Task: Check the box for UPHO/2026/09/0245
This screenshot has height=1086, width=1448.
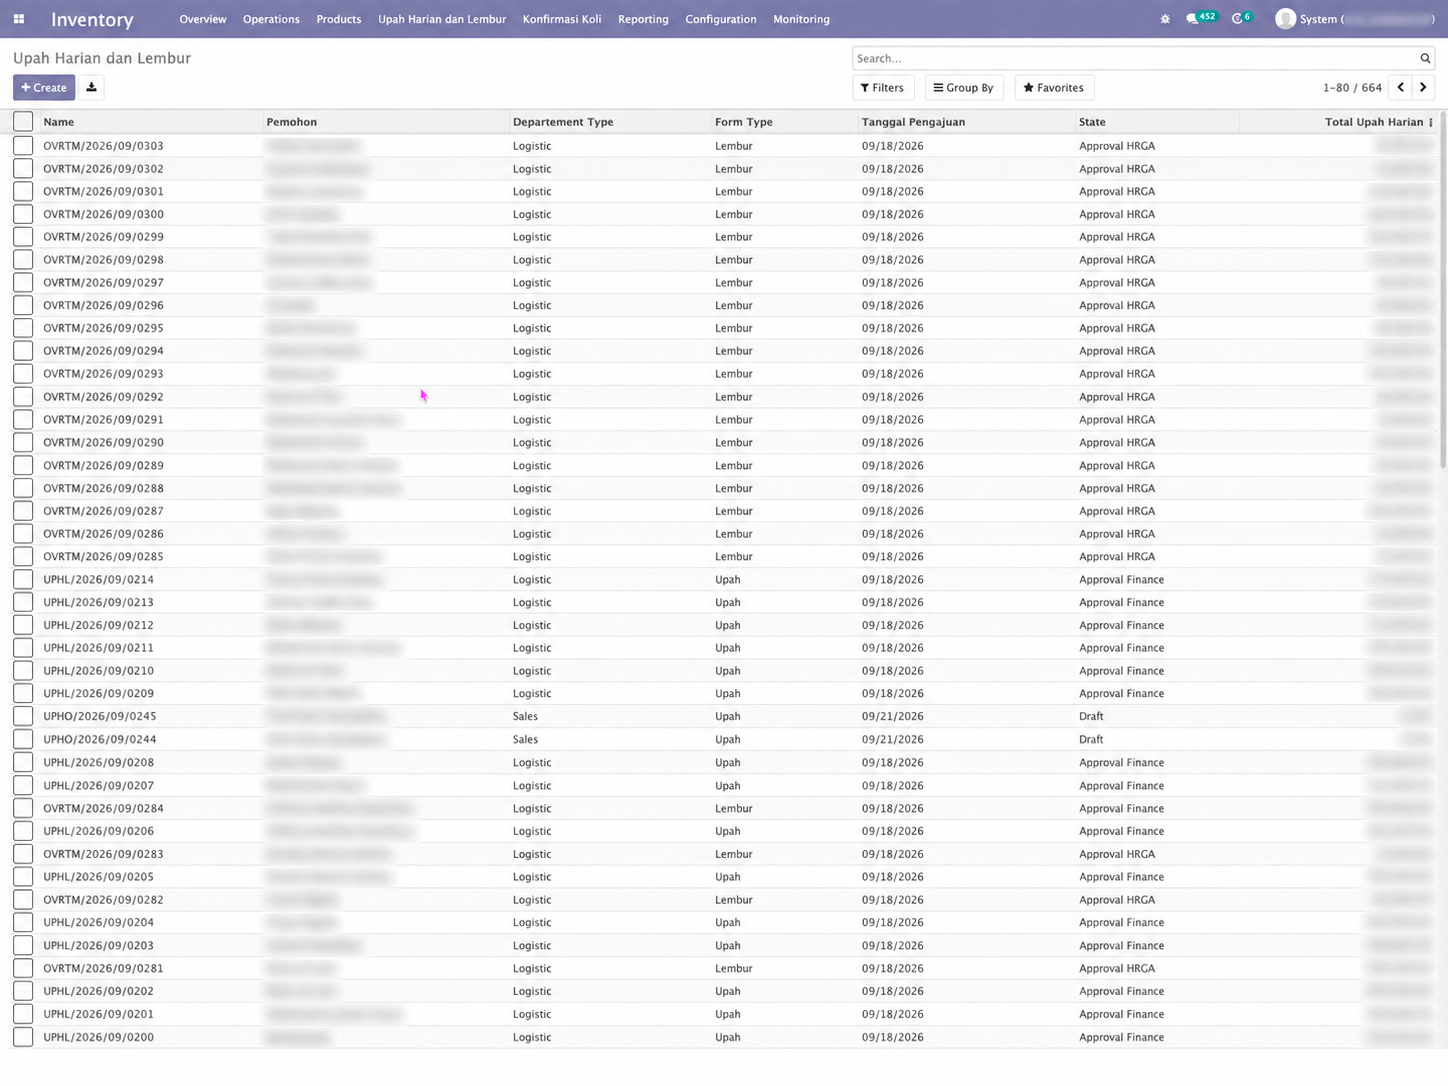Action: (23, 716)
